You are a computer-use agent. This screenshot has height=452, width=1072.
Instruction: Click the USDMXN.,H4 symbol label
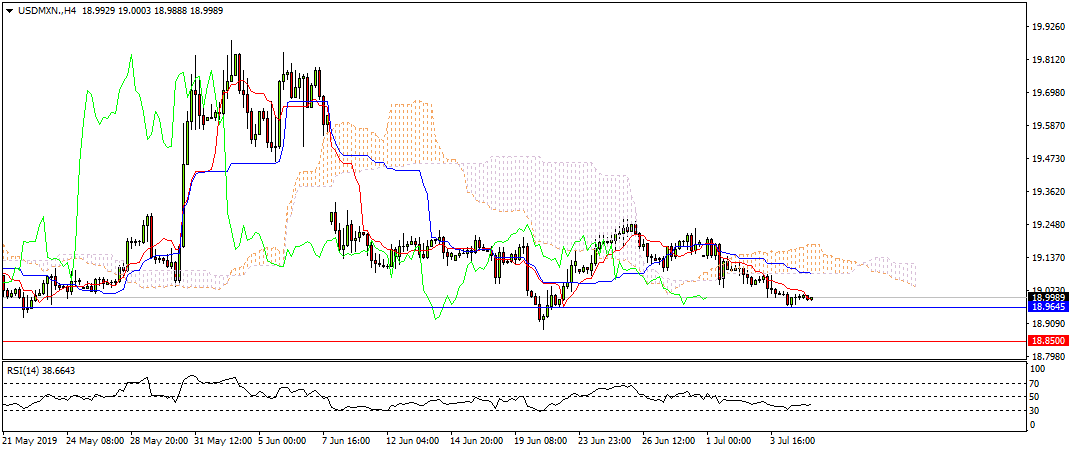pyautogui.click(x=44, y=8)
